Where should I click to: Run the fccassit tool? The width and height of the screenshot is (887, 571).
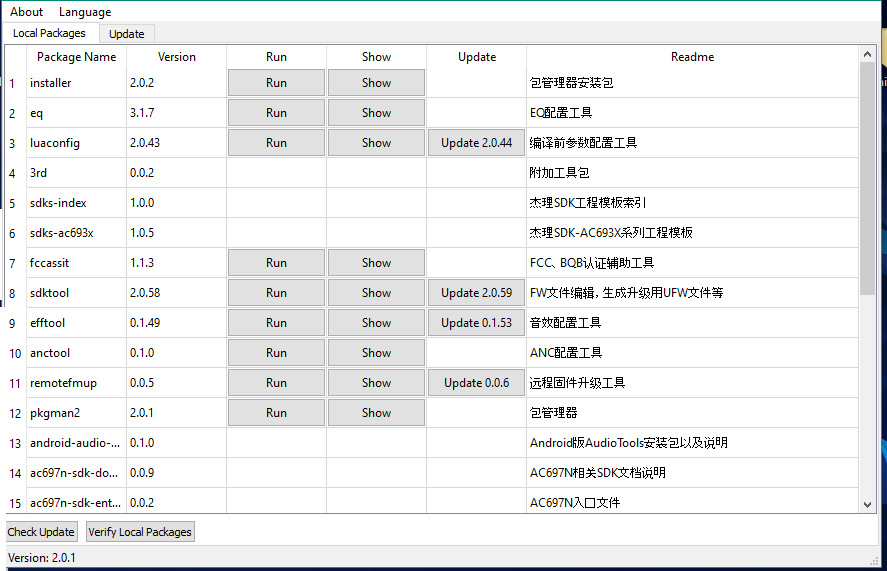pos(276,263)
